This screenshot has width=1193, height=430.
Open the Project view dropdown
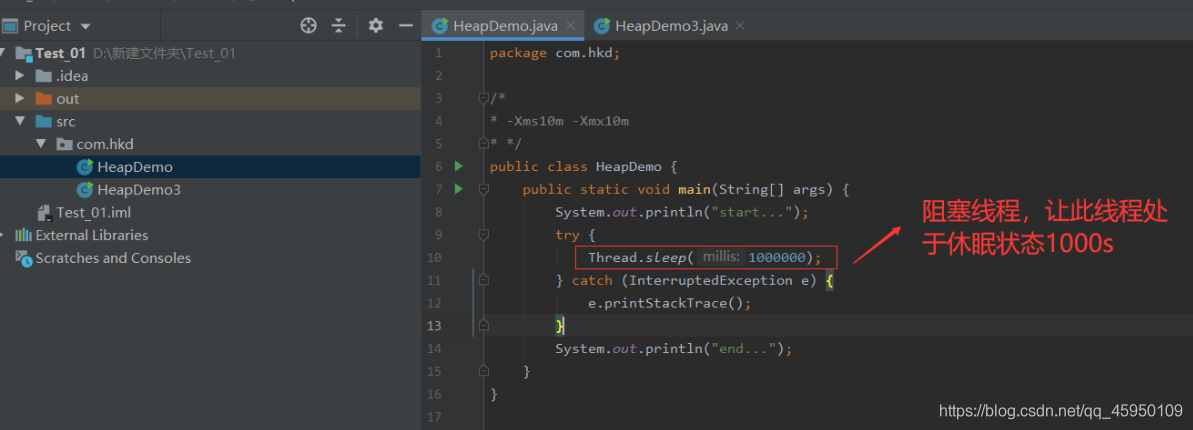pyautogui.click(x=85, y=26)
